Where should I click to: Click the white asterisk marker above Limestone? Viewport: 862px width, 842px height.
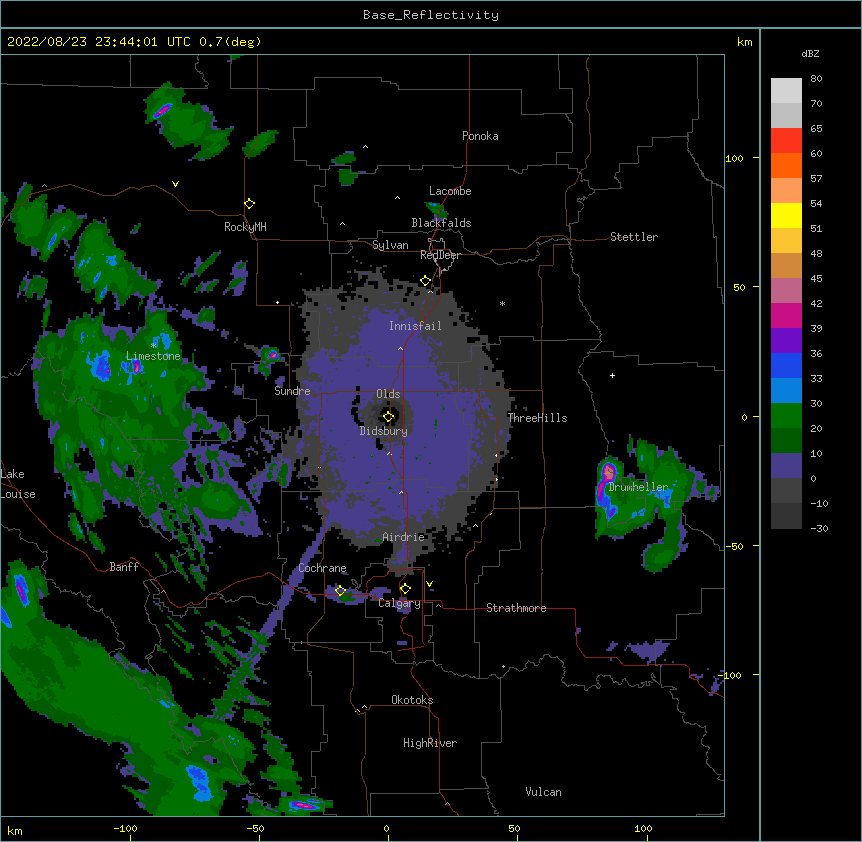154,345
